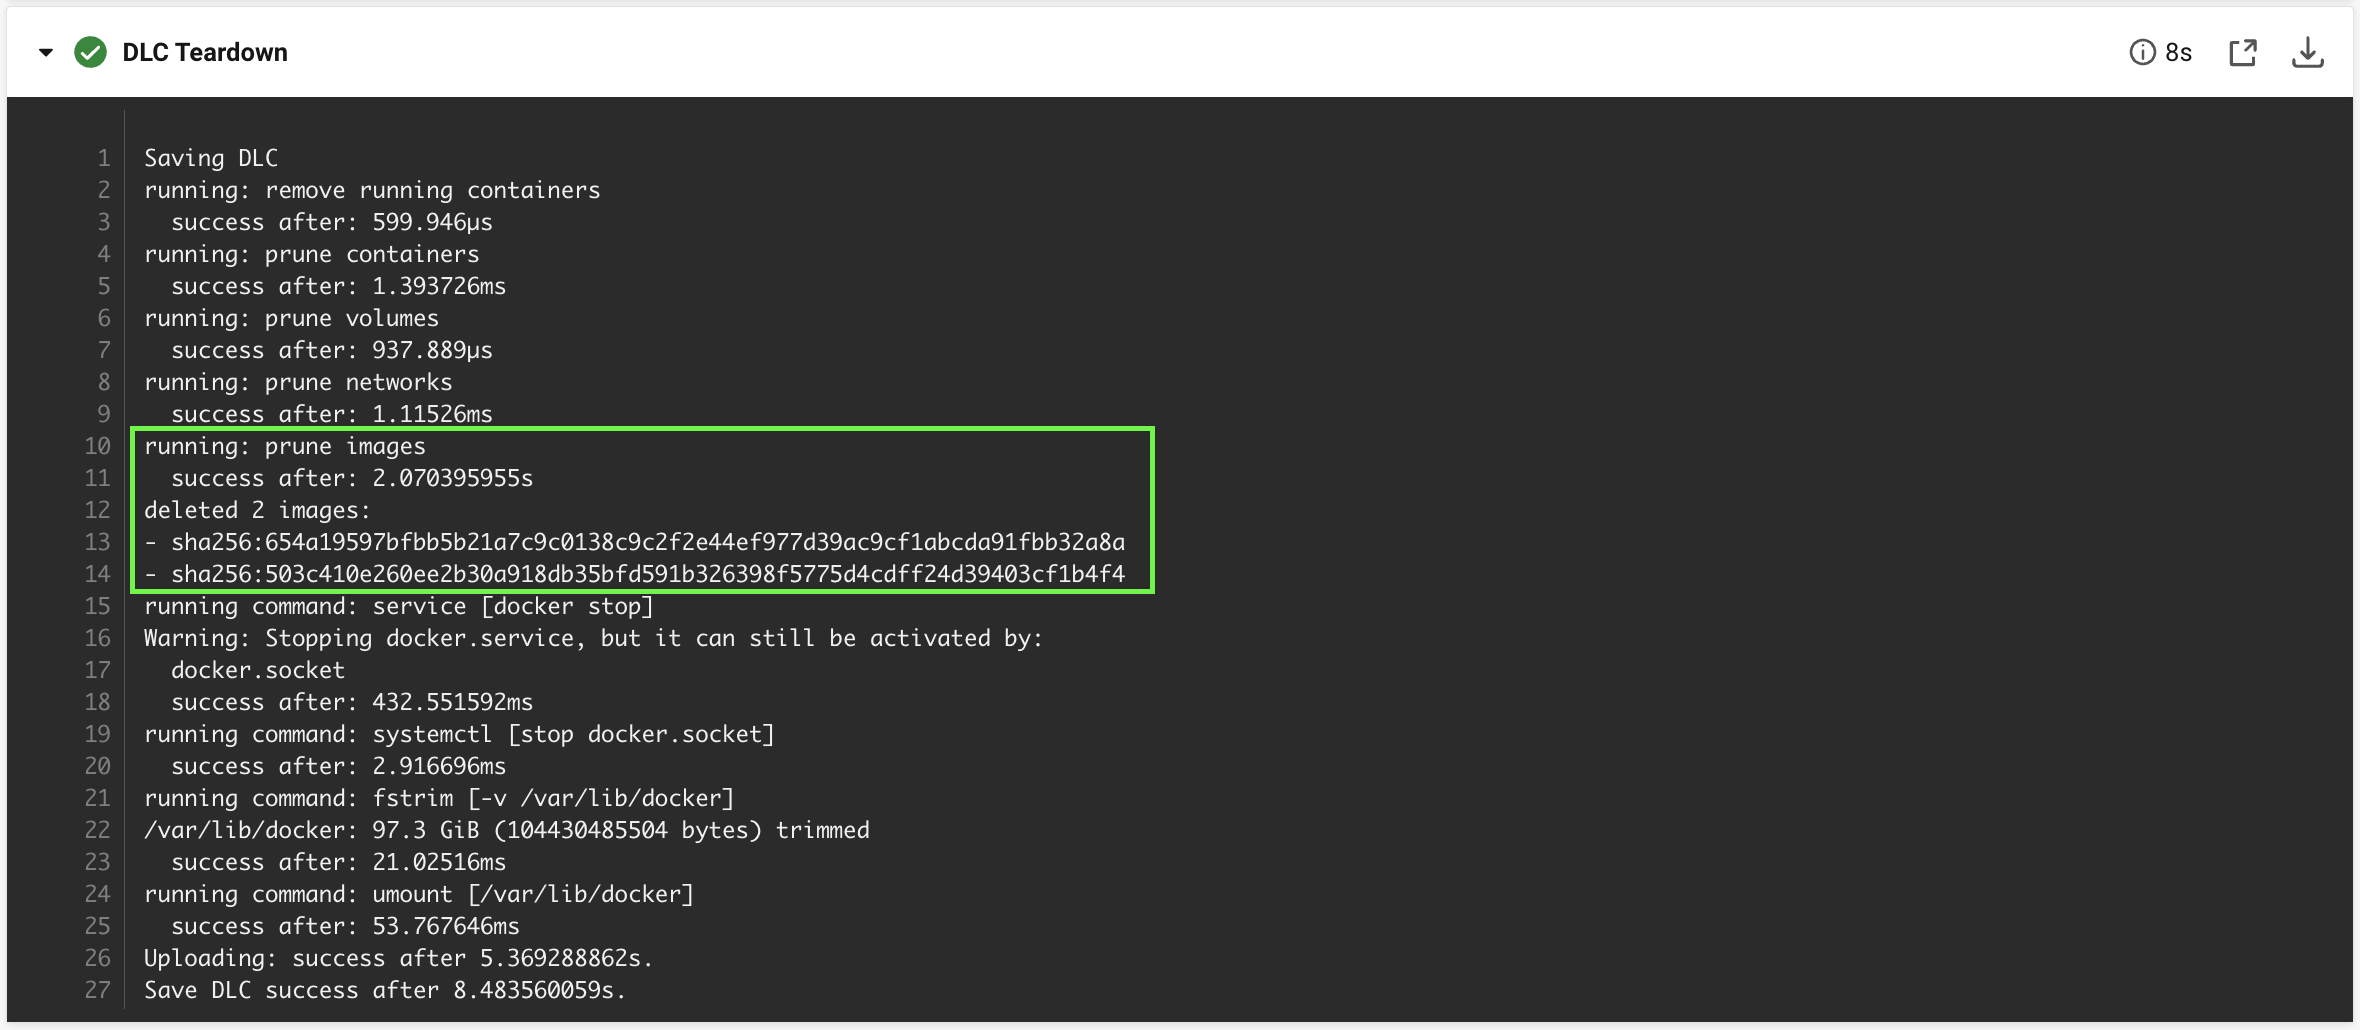
Task: Click the "Uploading: success" log line
Action: coord(398,958)
